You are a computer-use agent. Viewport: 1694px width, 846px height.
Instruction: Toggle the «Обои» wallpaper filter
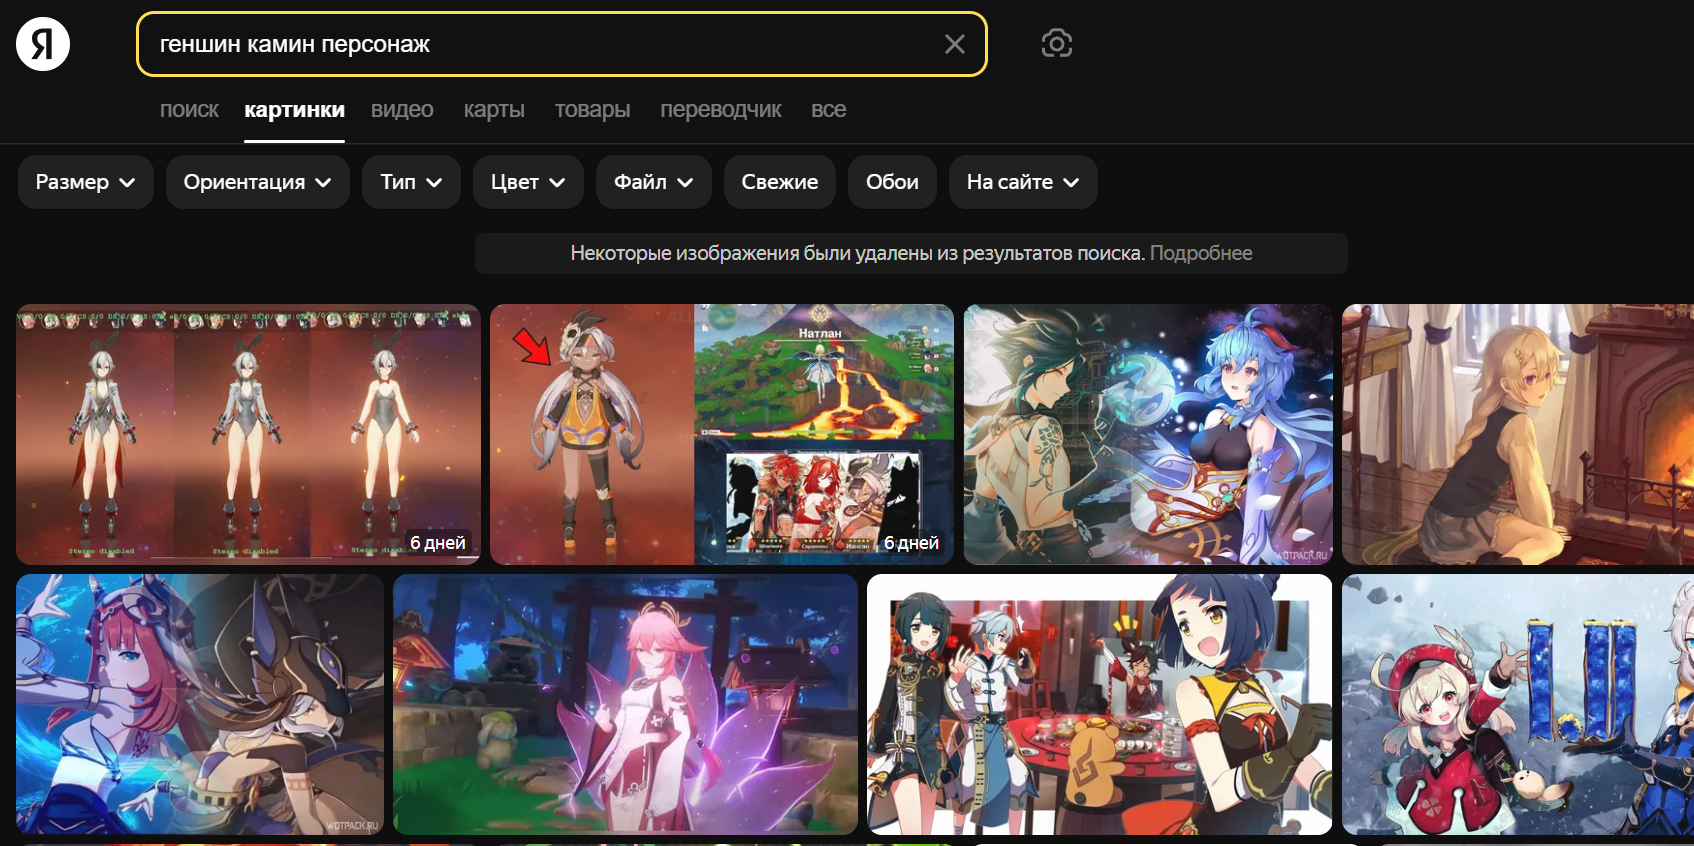click(x=892, y=182)
